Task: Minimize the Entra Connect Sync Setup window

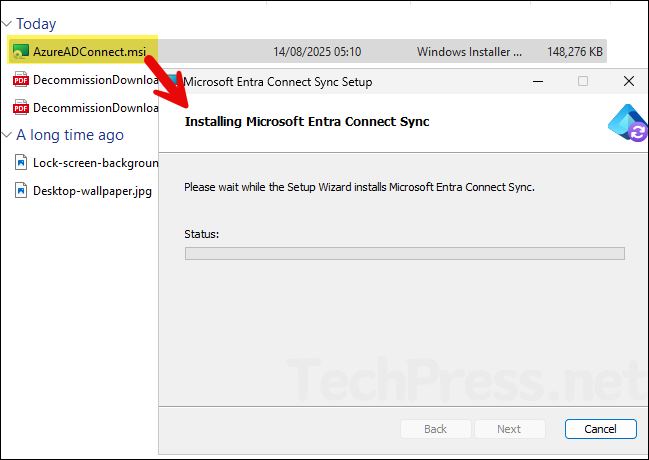Action: pyautogui.click(x=538, y=81)
